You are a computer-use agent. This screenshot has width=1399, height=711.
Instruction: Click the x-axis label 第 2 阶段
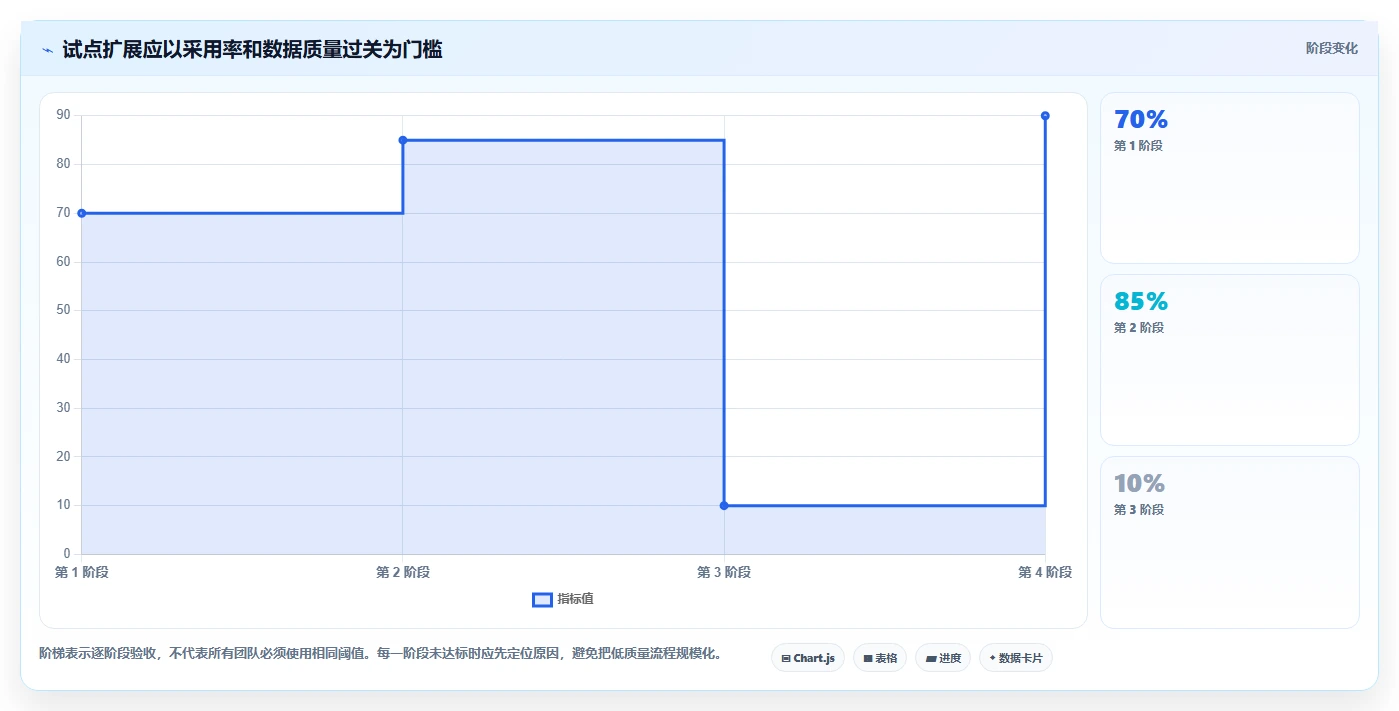click(403, 572)
